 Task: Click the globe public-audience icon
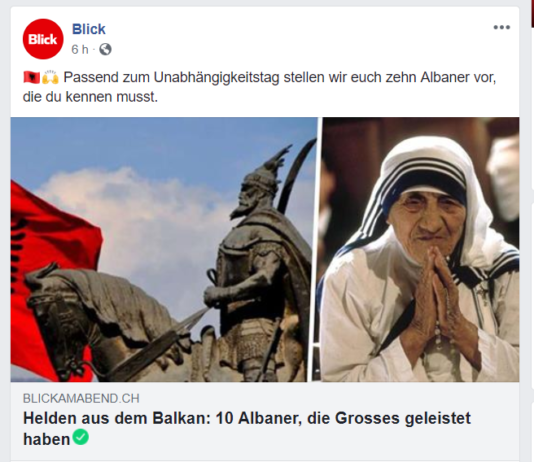[x=105, y=49]
